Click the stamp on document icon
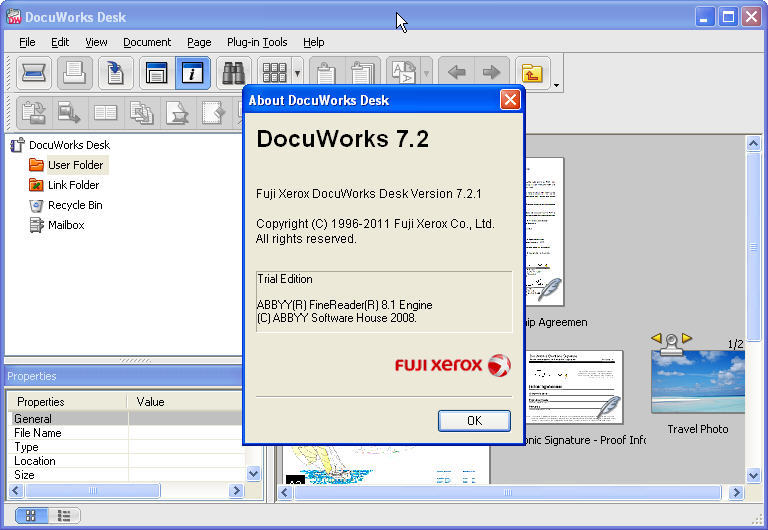 (177, 113)
